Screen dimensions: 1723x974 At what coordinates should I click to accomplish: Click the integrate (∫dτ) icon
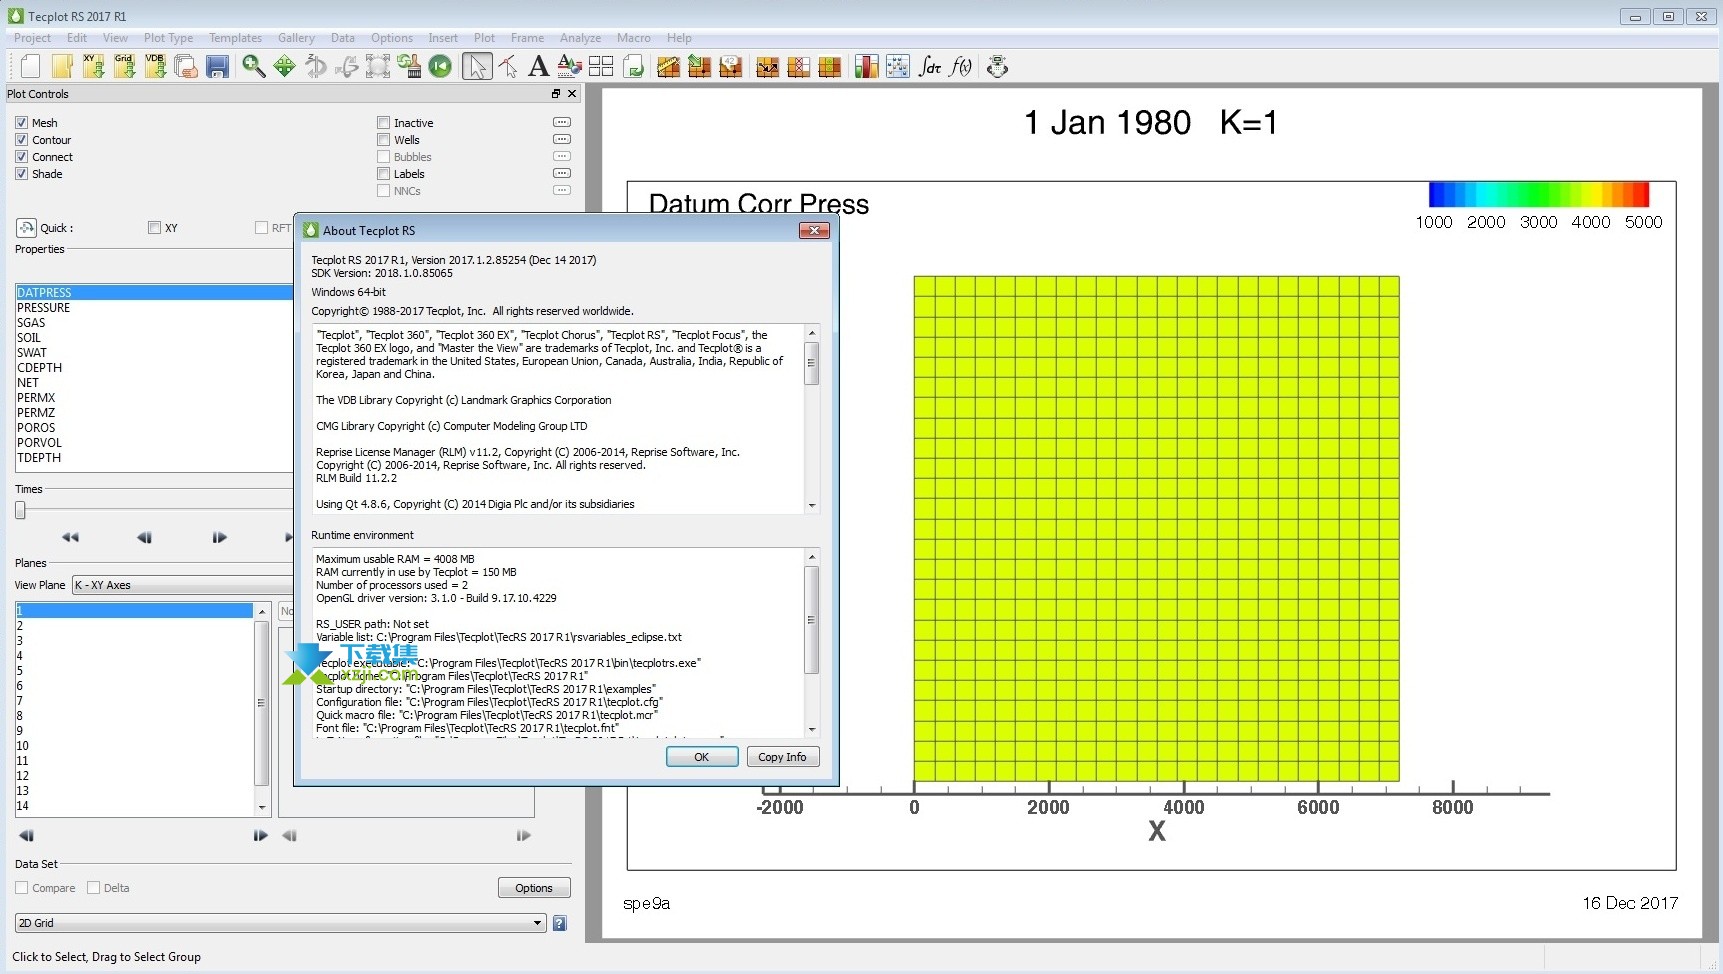(x=930, y=67)
